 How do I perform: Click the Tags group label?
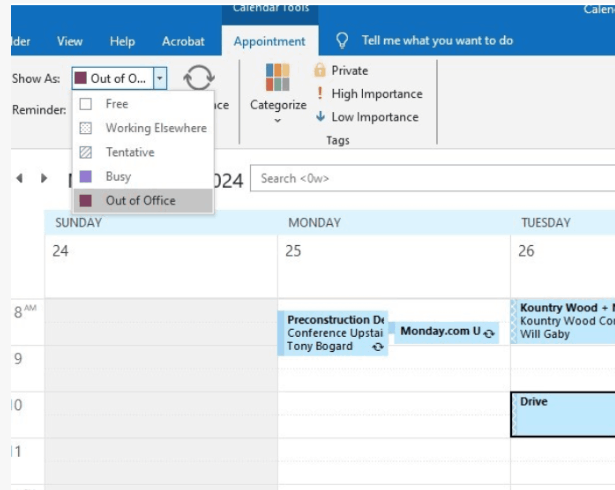[338, 140]
